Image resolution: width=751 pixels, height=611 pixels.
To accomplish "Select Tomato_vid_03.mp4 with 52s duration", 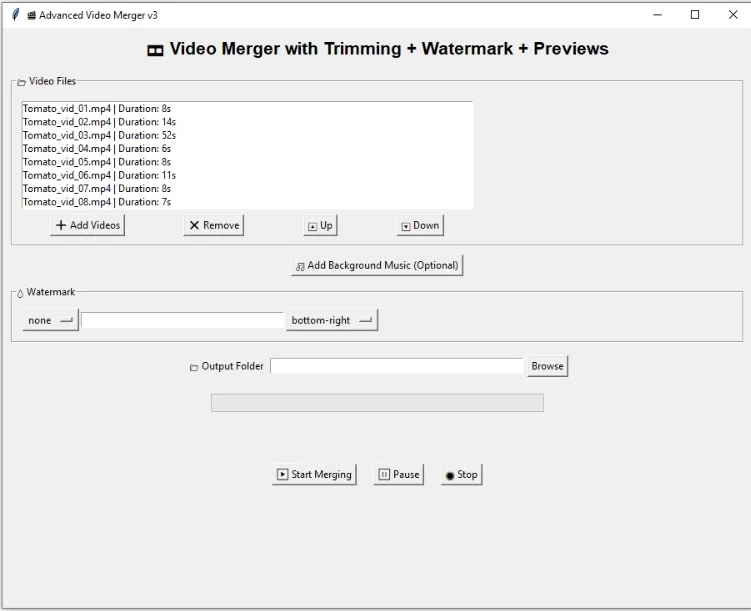I will pos(99,135).
